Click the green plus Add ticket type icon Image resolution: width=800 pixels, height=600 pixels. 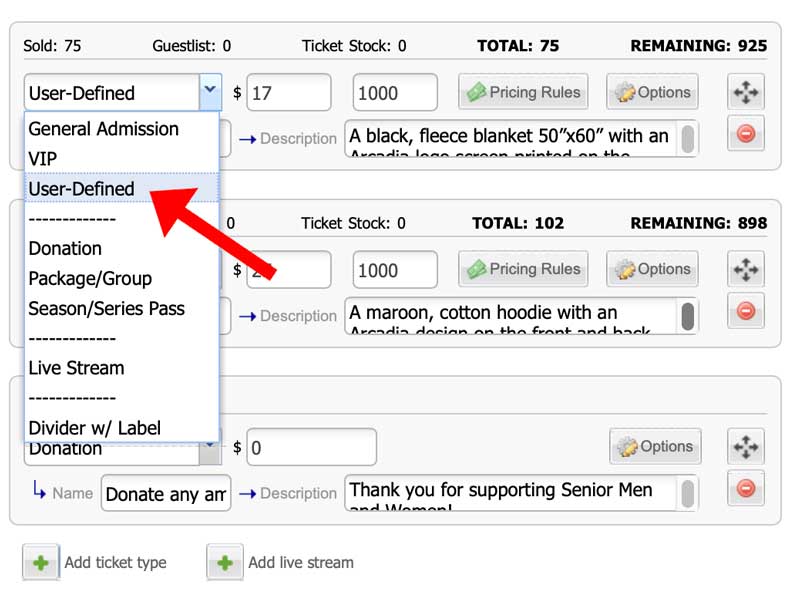point(41,562)
